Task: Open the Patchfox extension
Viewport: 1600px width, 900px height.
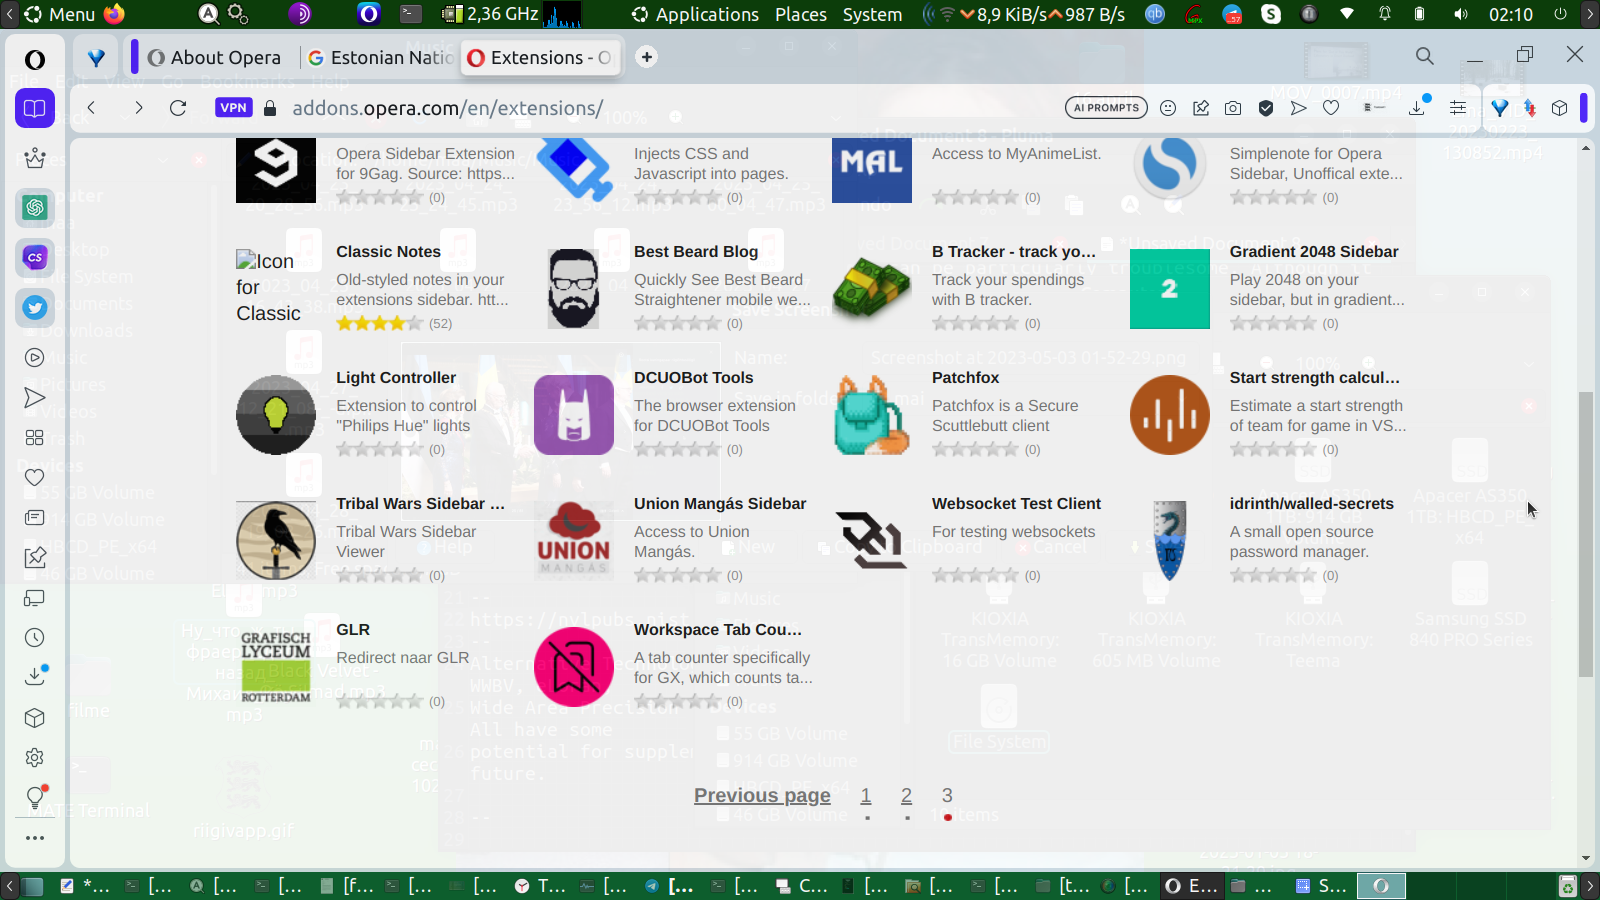Action: tap(965, 377)
